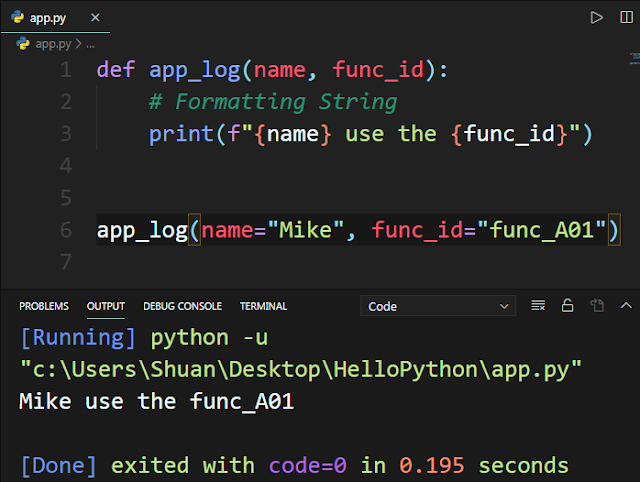Click '"Mike"' string on line 6
Viewport: 640px width, 482px height.
click(x=306, y=230)
